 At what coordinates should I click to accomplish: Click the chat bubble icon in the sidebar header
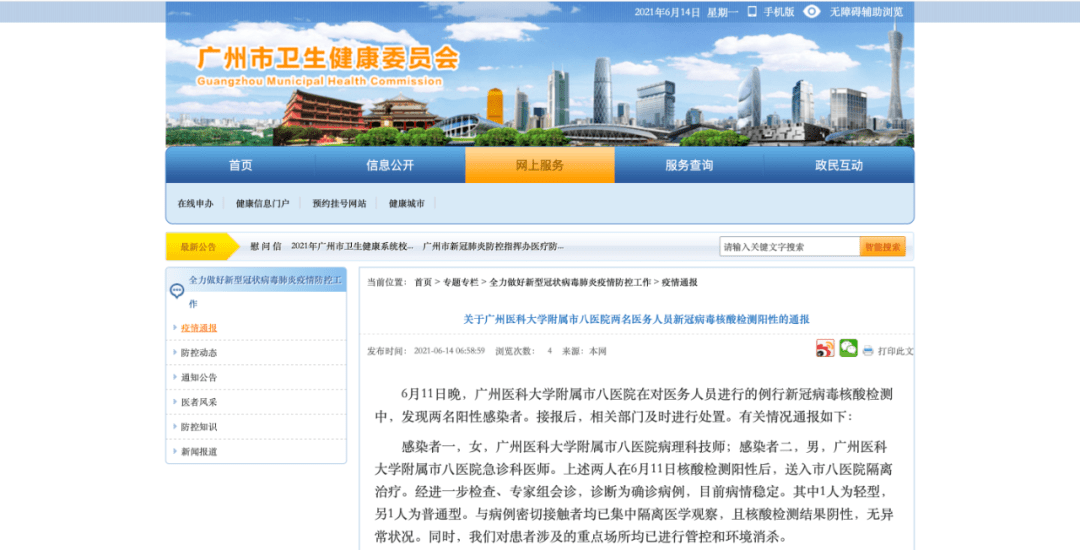pyautogui.click(x=177, y=291)
